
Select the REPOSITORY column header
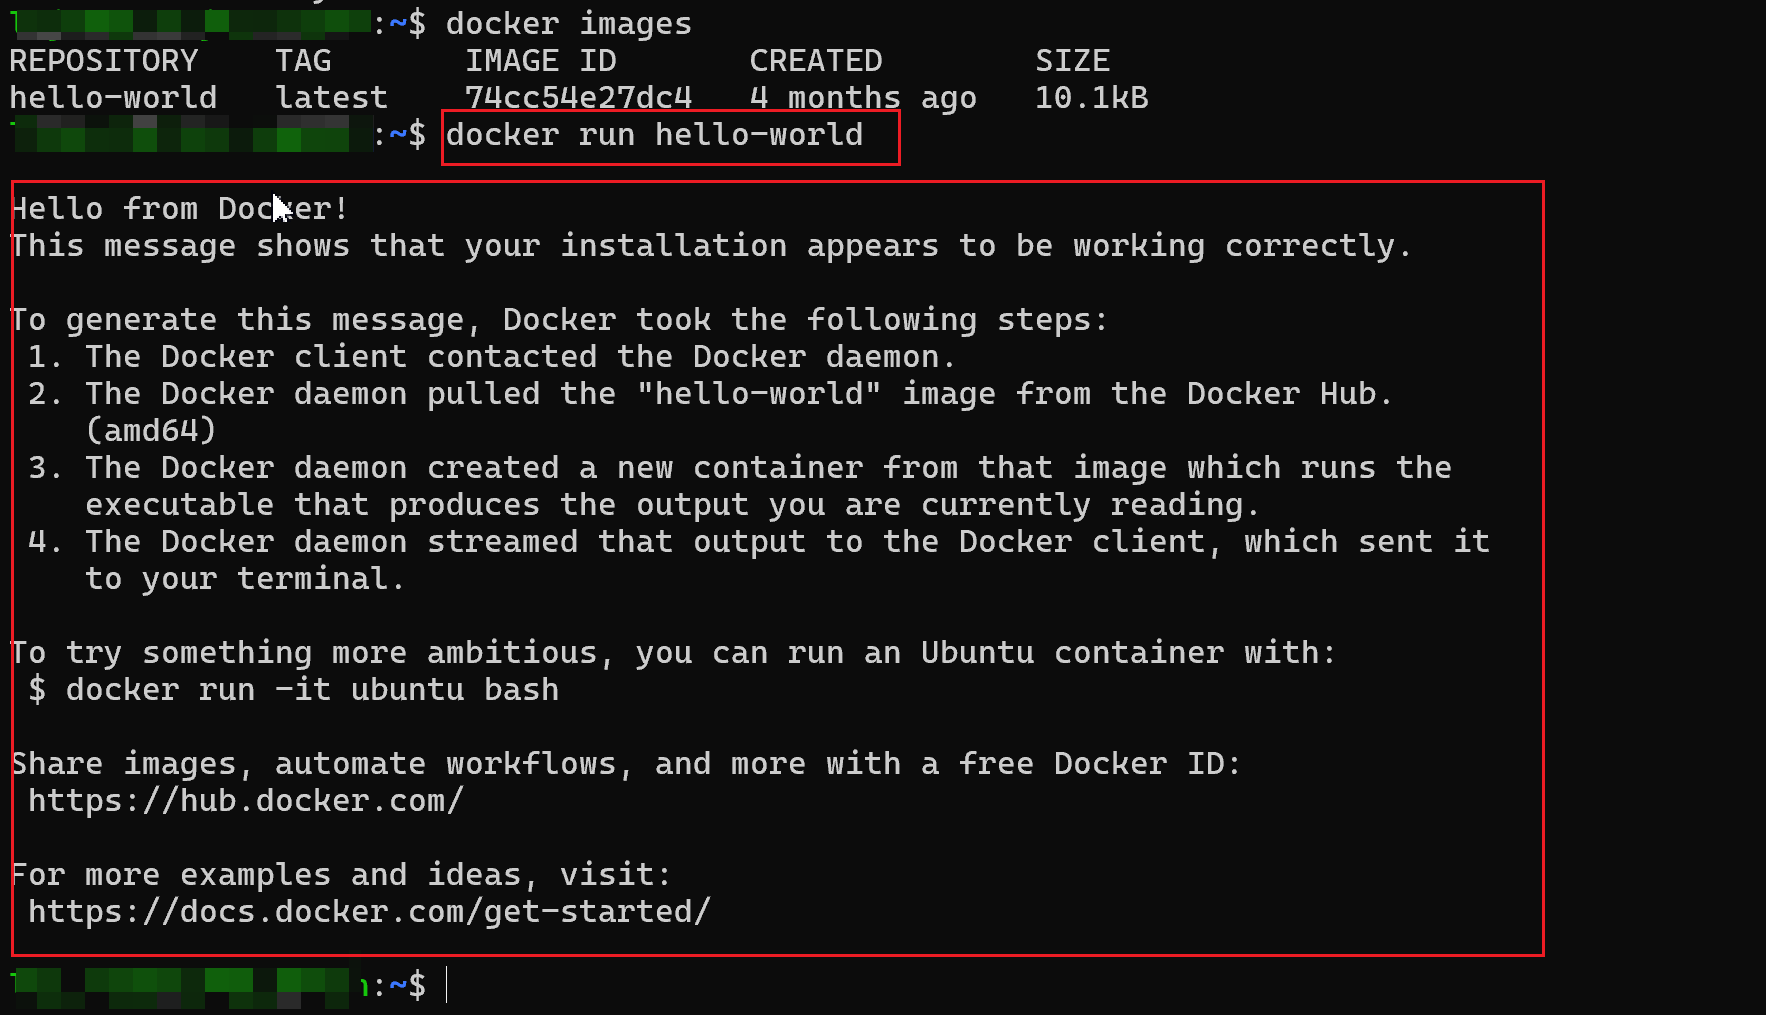coord(104,61)
